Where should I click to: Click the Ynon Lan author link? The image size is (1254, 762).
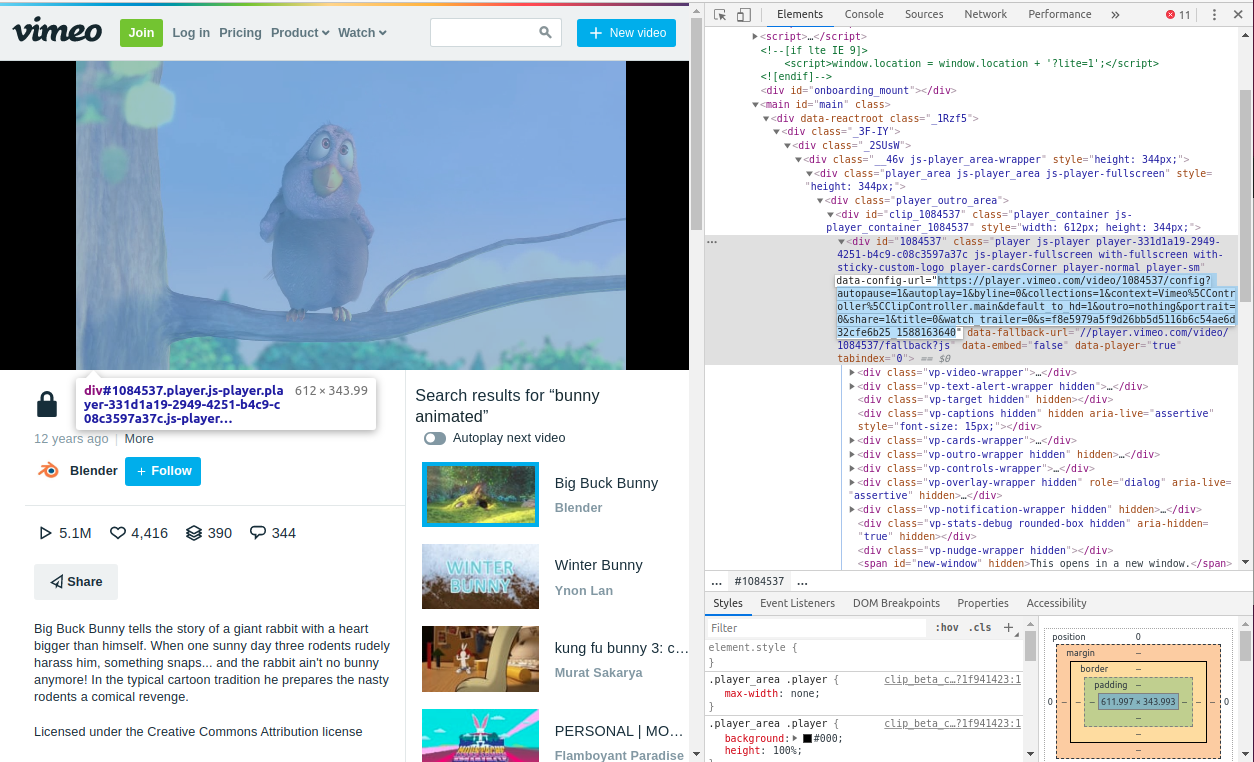click(x=584, y=591)
